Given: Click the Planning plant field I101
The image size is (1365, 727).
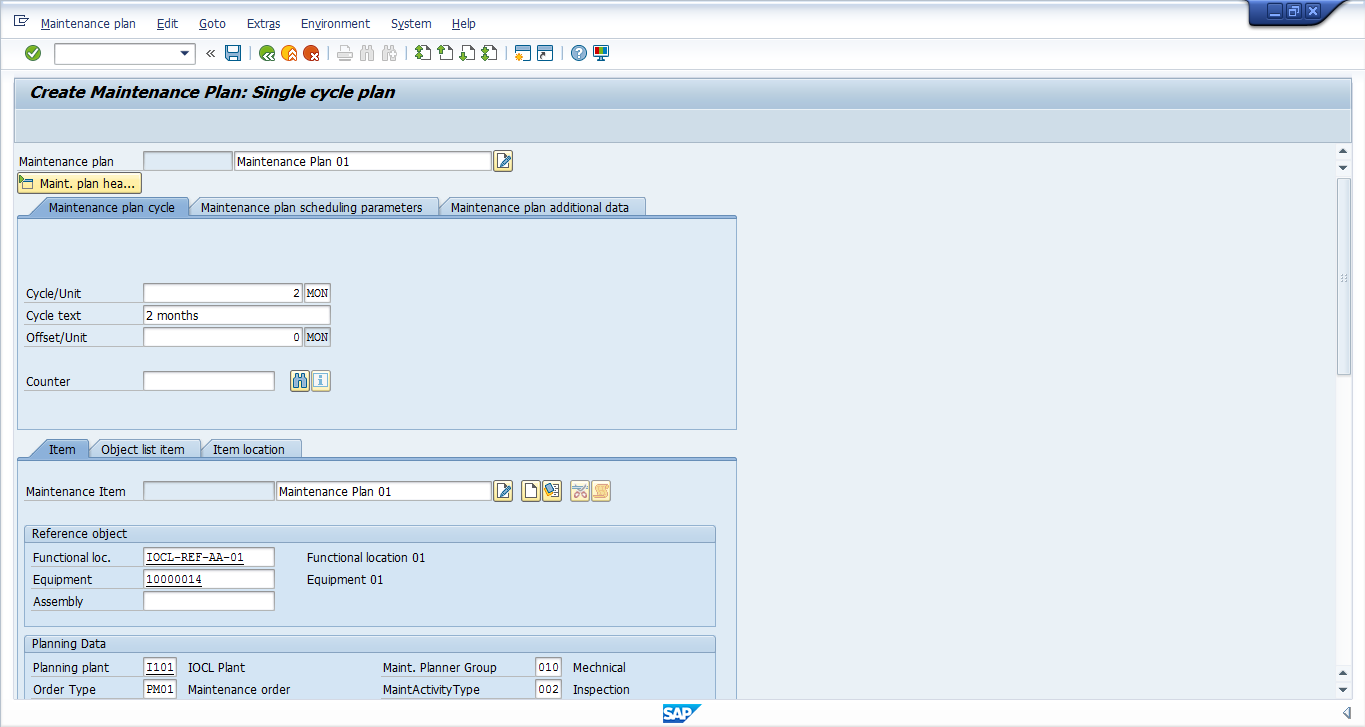Looking at the screenshot, I should [x=160, y=667].
